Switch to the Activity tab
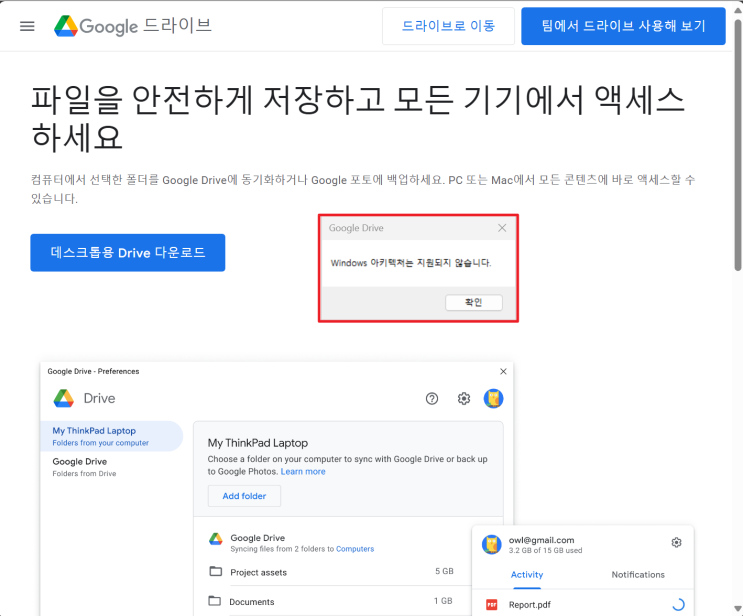 pyautogui.click(x=526, y=575)
